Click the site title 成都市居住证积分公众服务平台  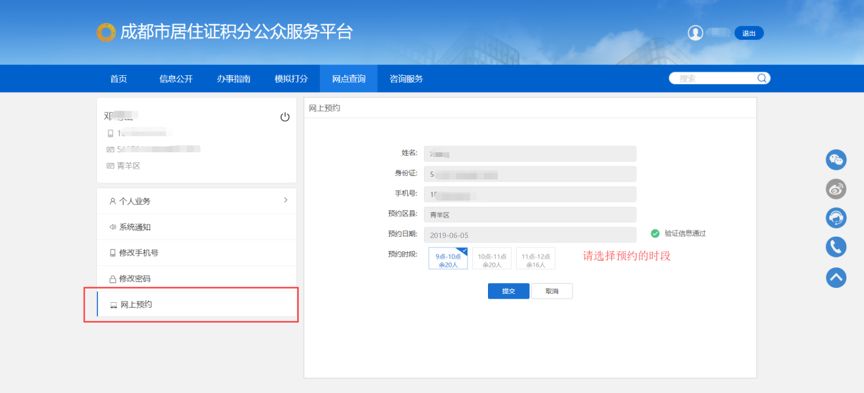click(x=236, y=32)
